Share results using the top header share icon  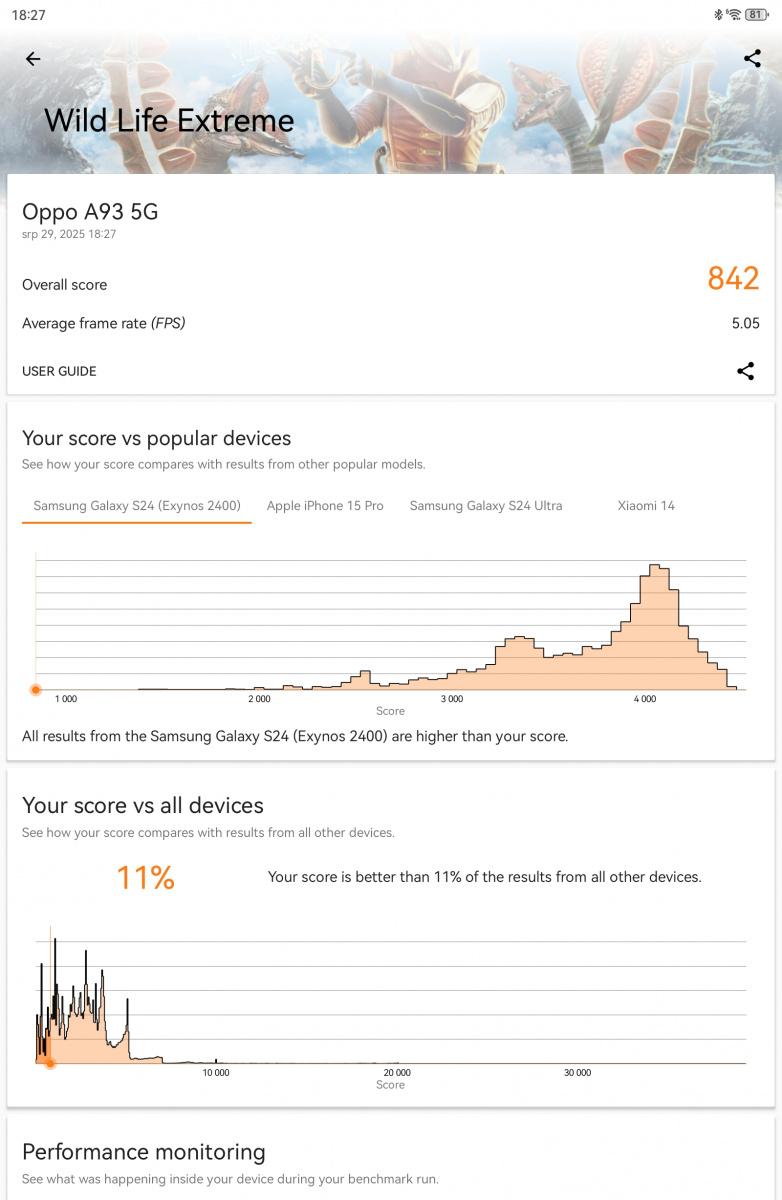[x=752, y=59]
